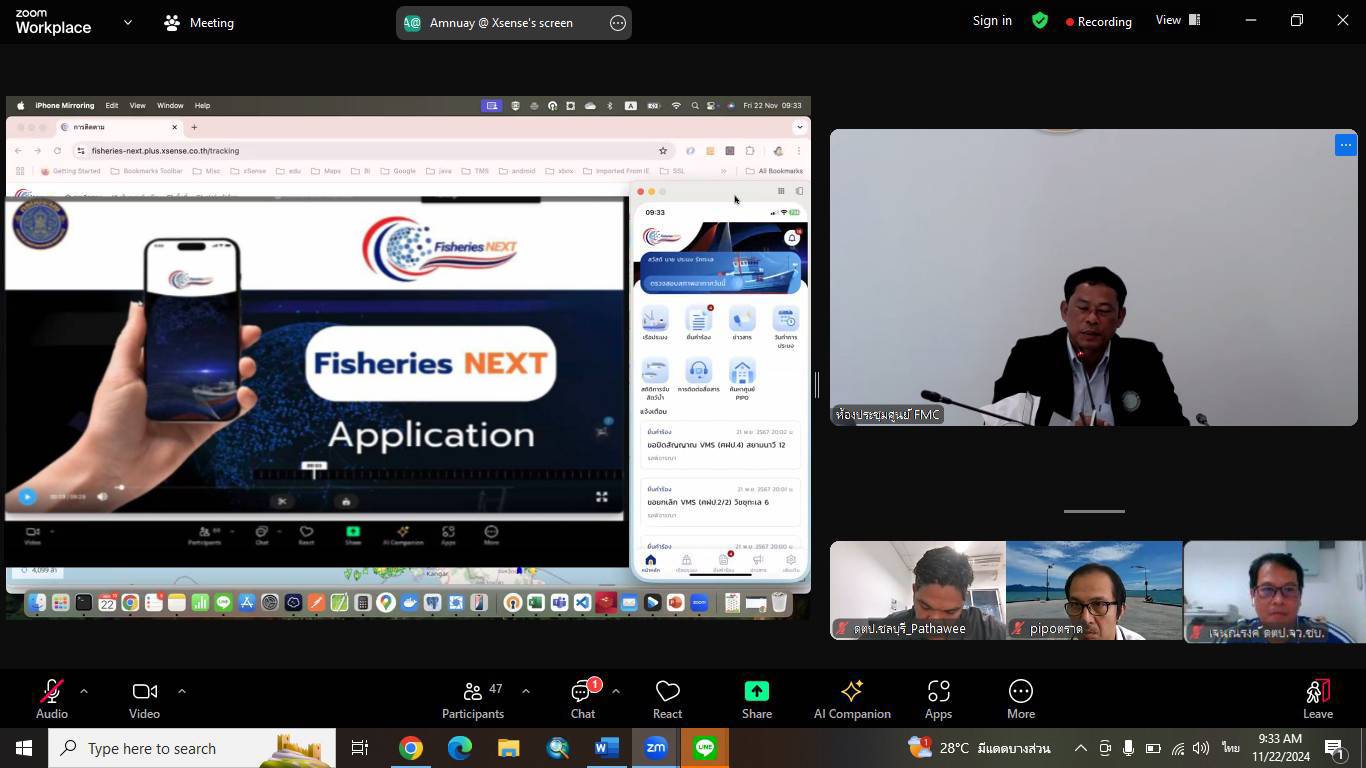The image size is (1366, 768).
Task: Click the Recording indicator
Action: coord(1099,21)
